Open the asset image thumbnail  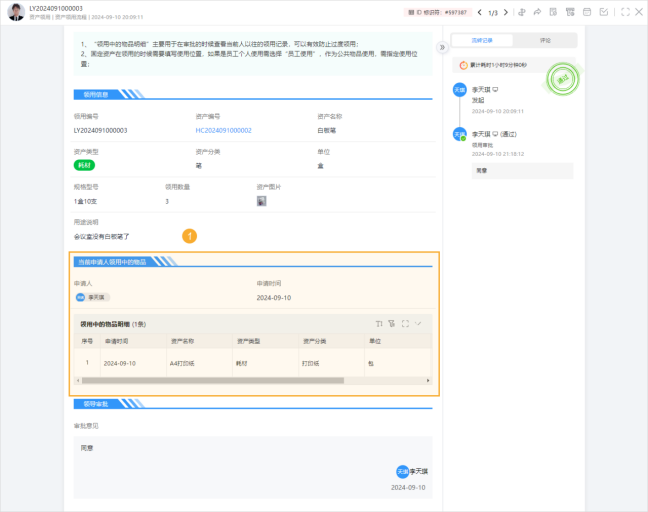pos(261,201)
